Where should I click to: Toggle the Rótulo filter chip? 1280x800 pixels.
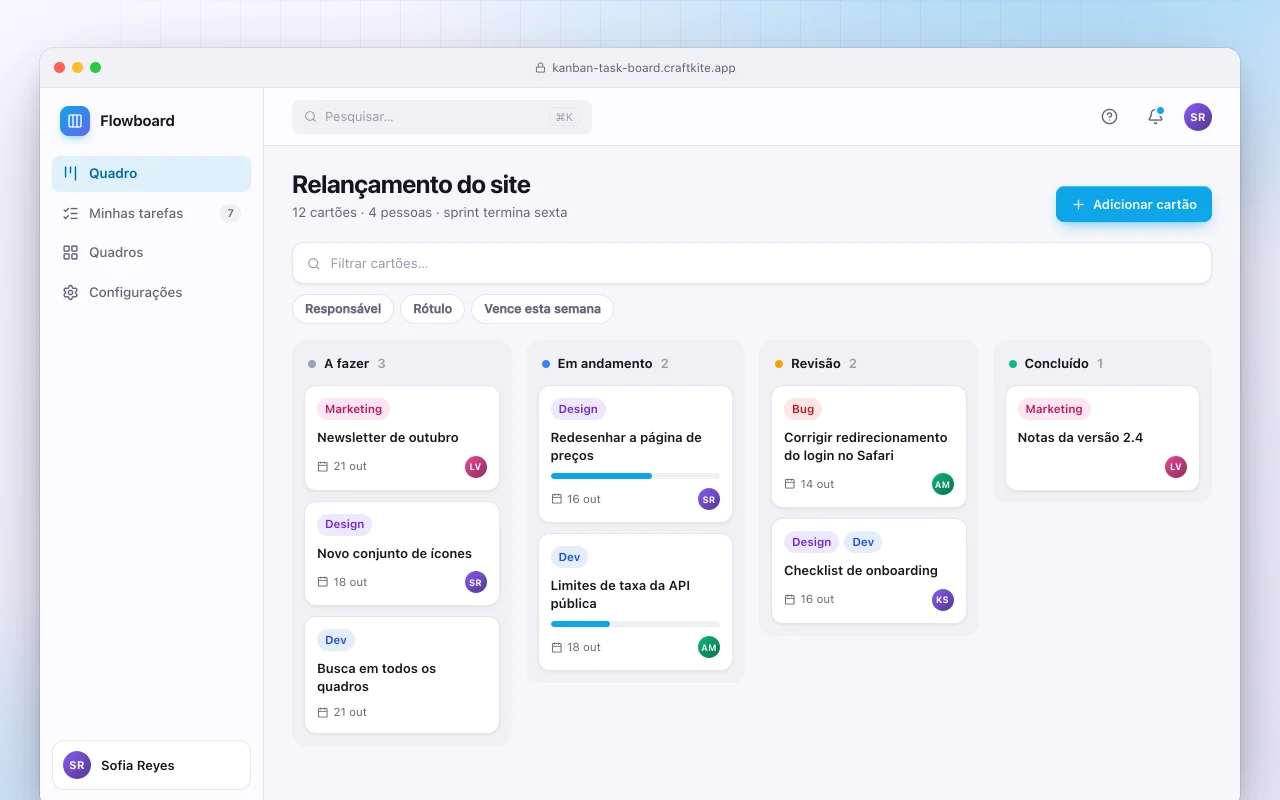pos(433,309)
